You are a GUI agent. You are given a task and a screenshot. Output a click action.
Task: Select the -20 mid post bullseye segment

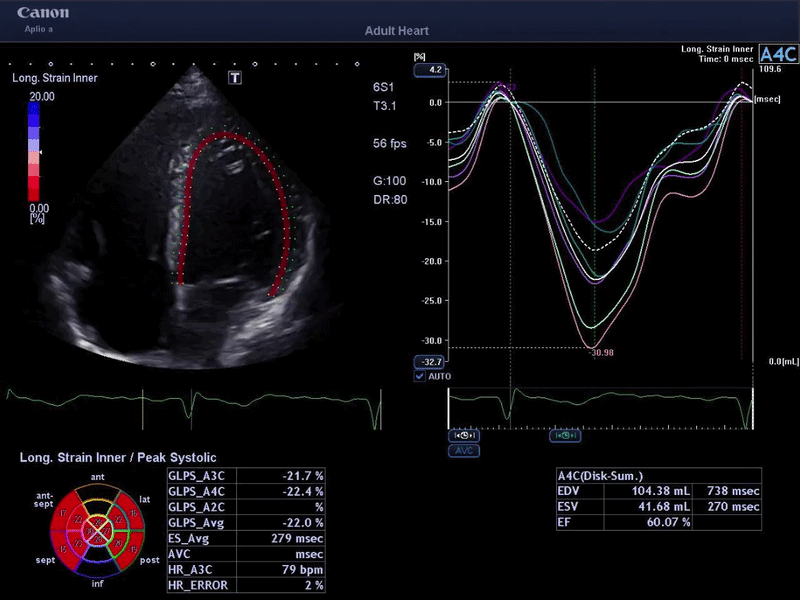coord(118,543)
